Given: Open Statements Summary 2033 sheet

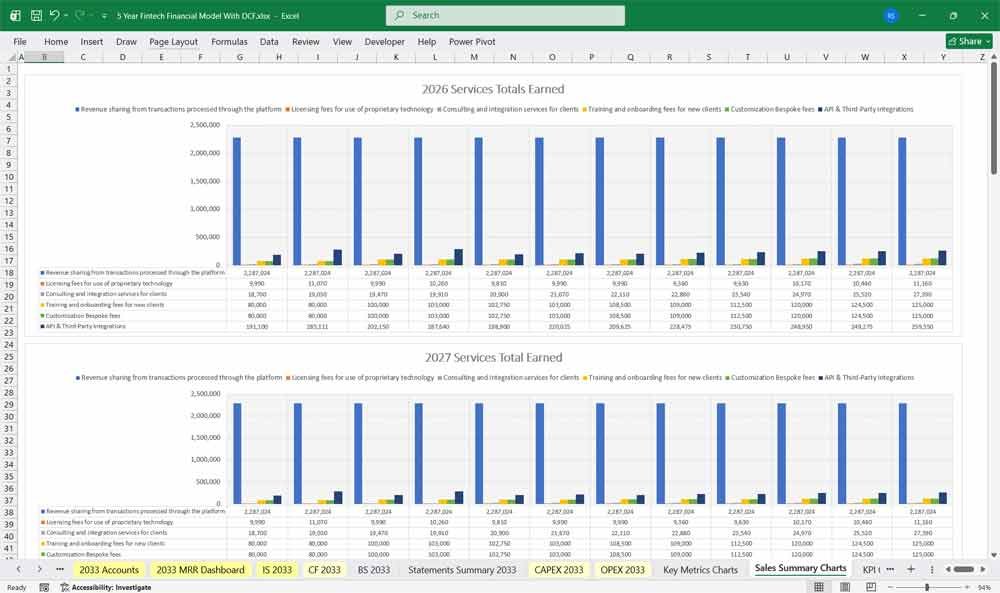Looking at the screenshot, I should pos(462,570).
